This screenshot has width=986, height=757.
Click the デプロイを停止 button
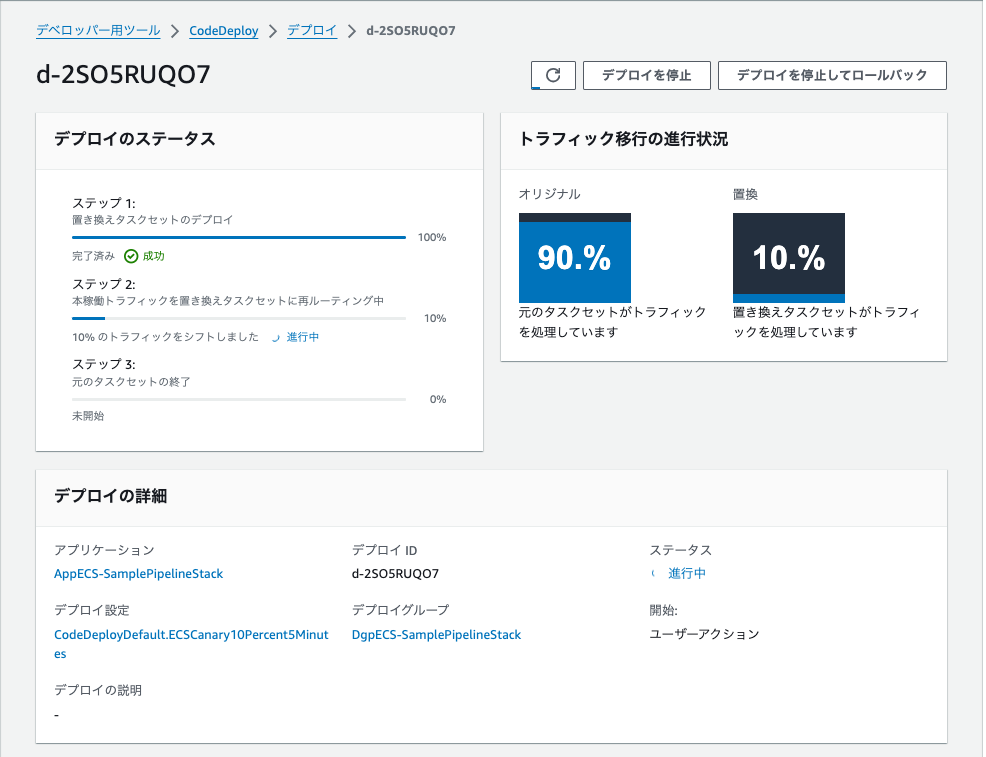(x=646, y=75)
